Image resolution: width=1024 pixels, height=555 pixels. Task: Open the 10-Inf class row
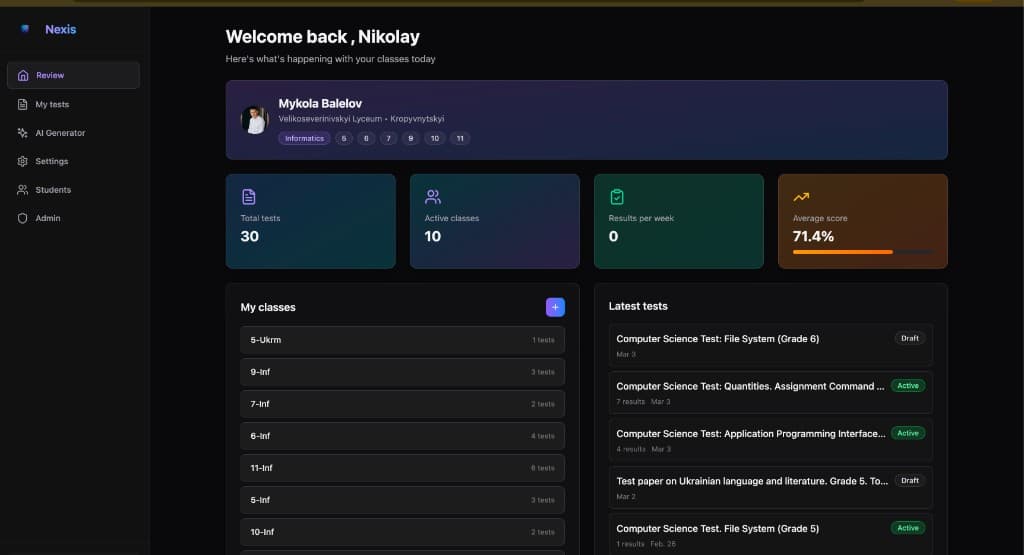[x=402, y=532]
